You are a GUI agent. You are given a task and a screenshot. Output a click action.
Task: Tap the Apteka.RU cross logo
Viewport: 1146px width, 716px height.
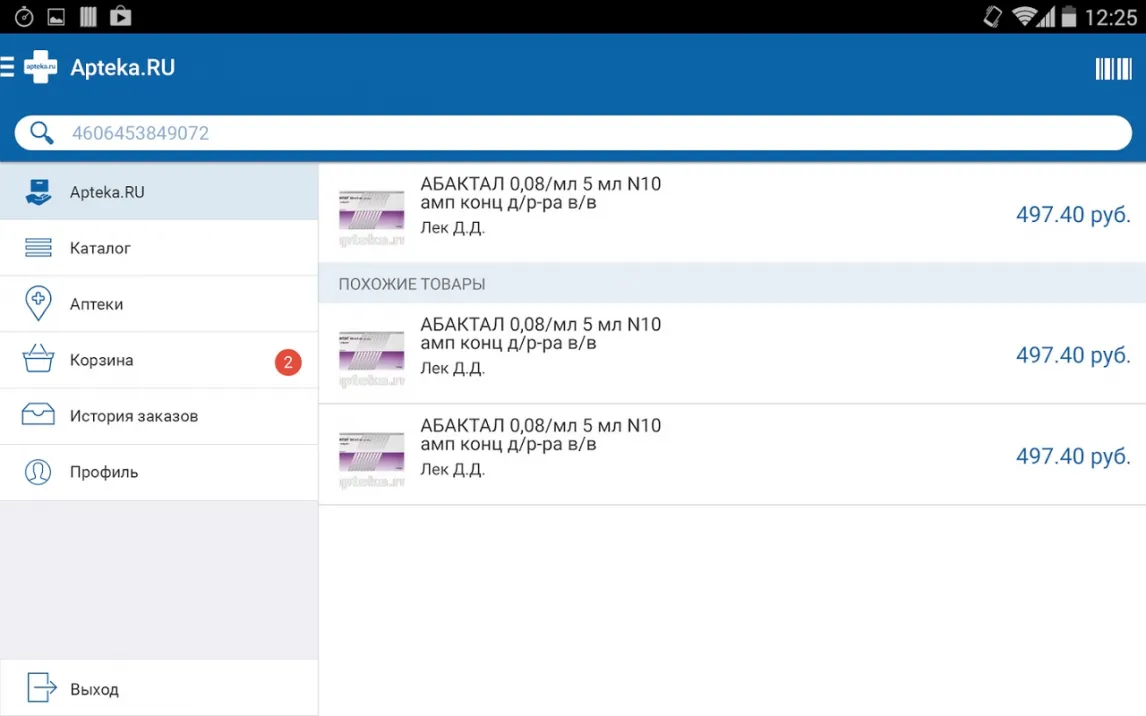(x=40, y=68)
